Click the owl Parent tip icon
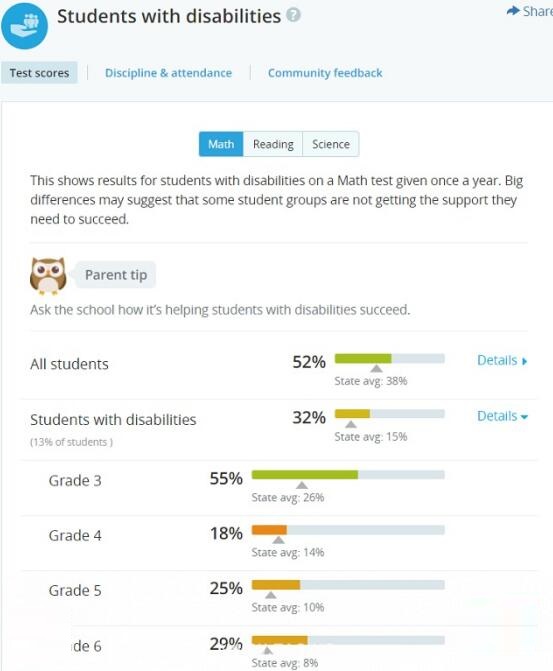Image resolution: width=553 pixels, height=671 pixels. 48,276
